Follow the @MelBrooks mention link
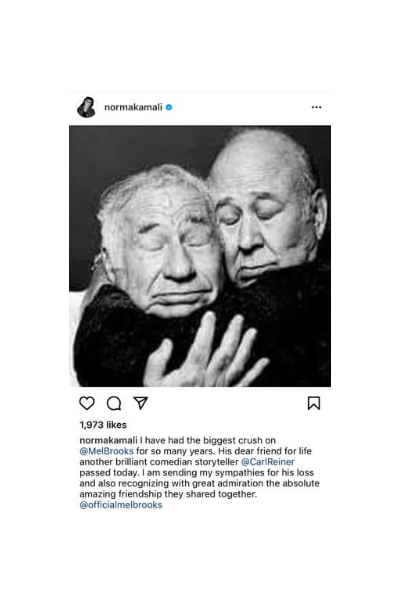The width and height of the screenshot is (400, 600). (106, 451)
